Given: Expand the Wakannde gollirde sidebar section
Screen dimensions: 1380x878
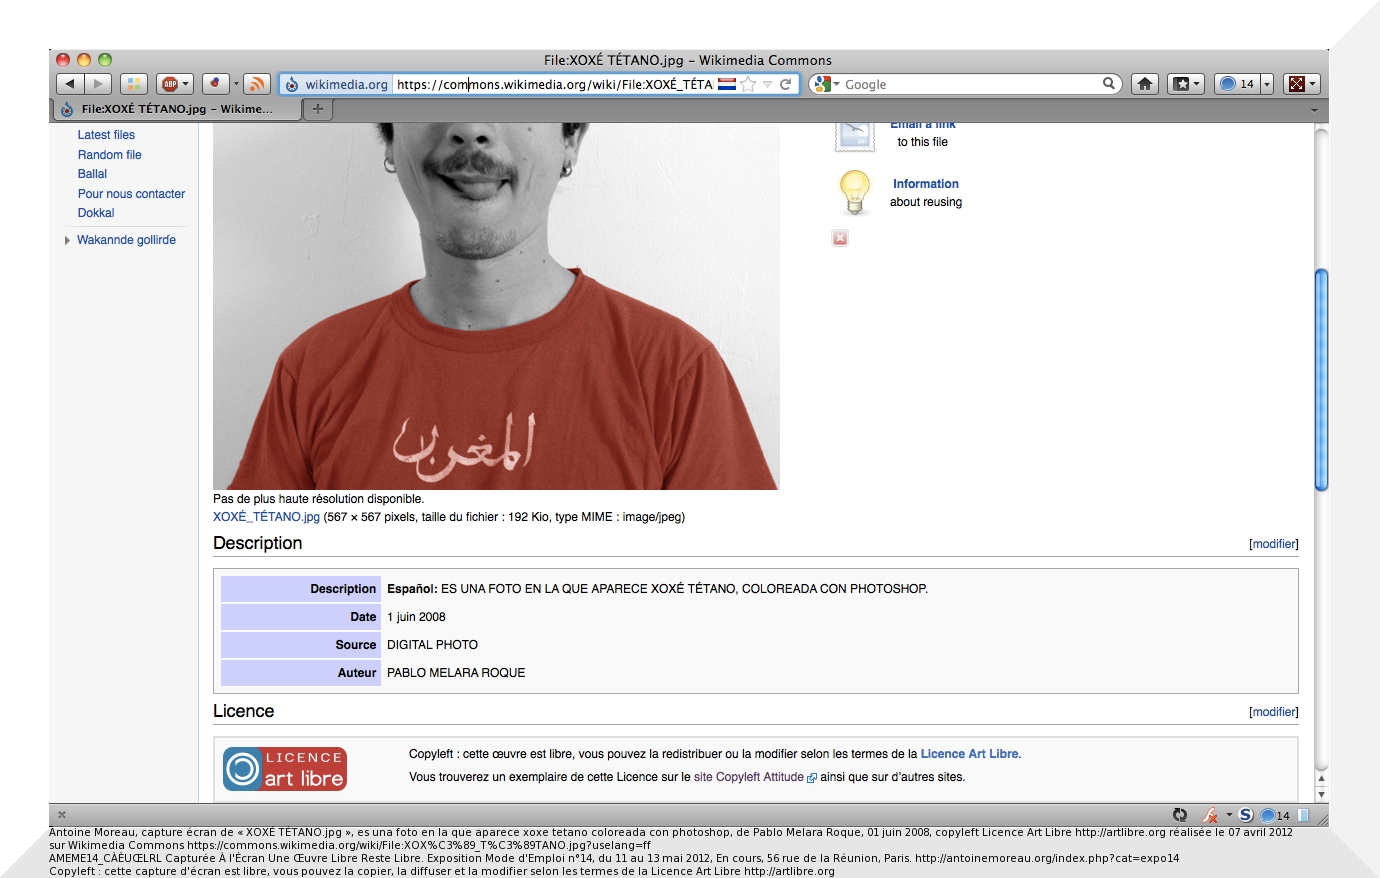Looking at the screenshot, I should (x=67, y=240).
